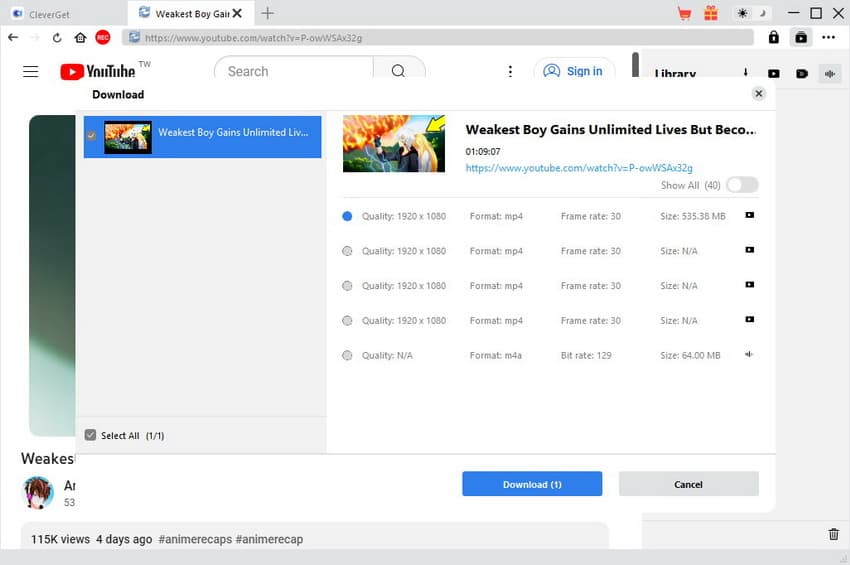Click the shopping cart icon
Screen dimensions: 850x565
684,13
